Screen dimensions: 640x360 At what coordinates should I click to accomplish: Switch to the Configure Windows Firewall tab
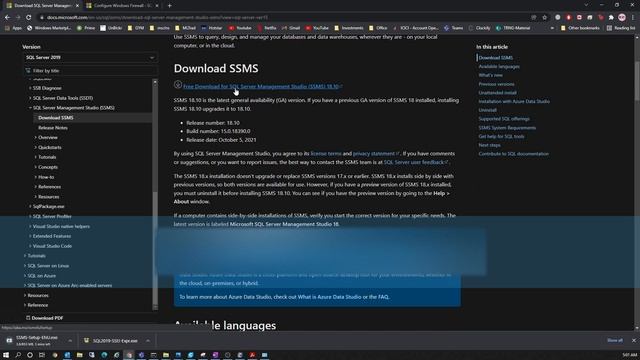pos(122,6)
